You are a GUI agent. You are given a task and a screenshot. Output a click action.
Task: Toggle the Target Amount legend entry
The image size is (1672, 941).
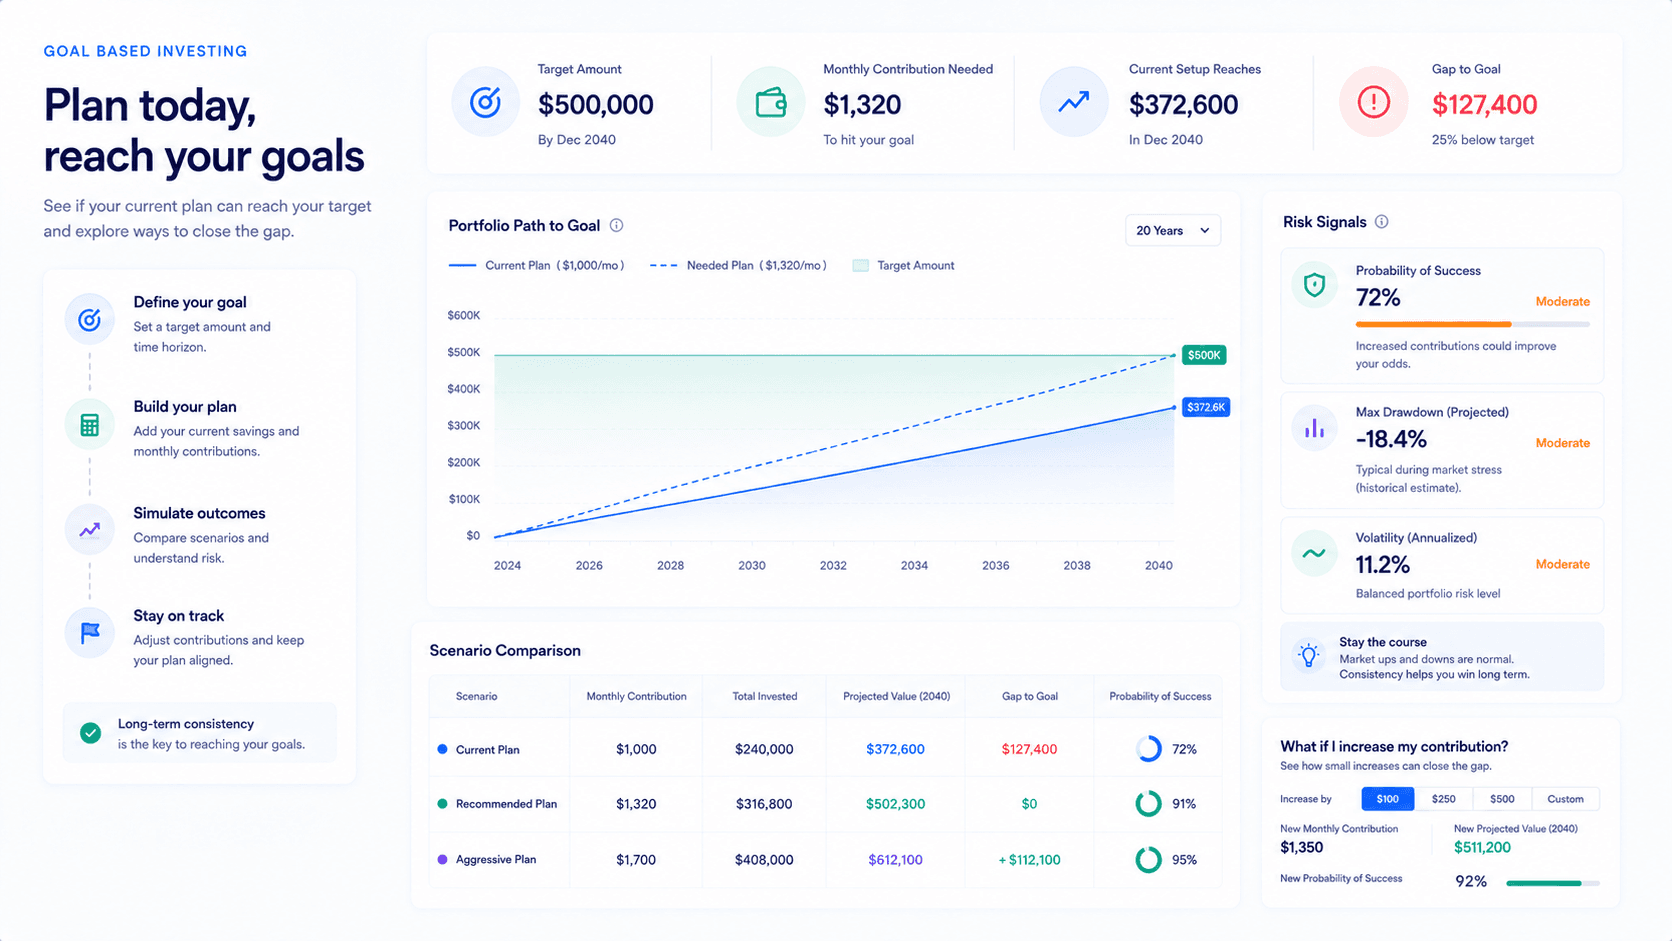[903, 266]
